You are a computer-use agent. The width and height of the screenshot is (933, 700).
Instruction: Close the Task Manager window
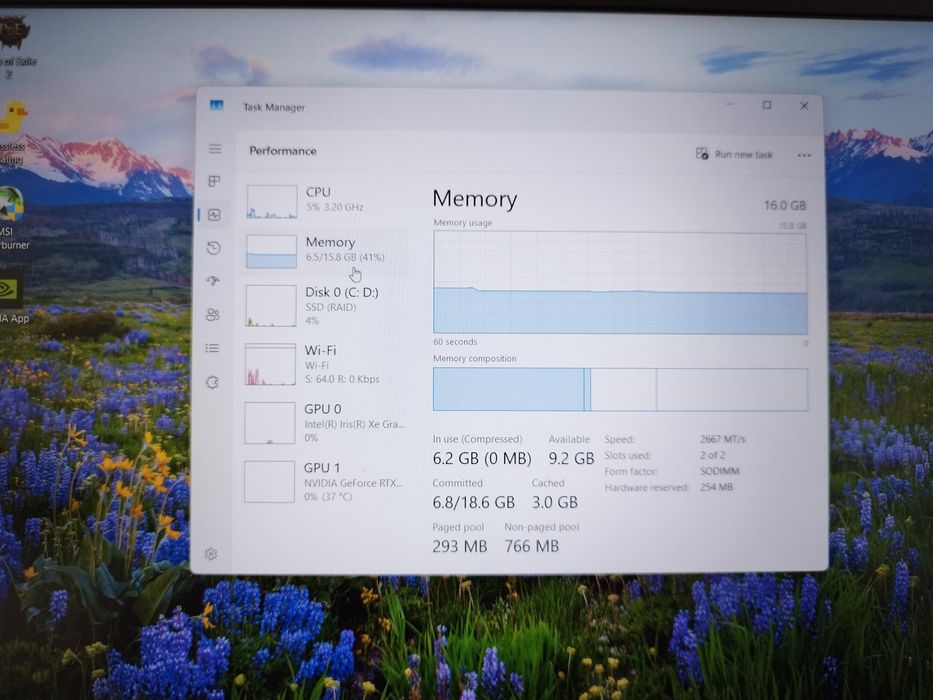pyautogui.click(x=804, y=106)
